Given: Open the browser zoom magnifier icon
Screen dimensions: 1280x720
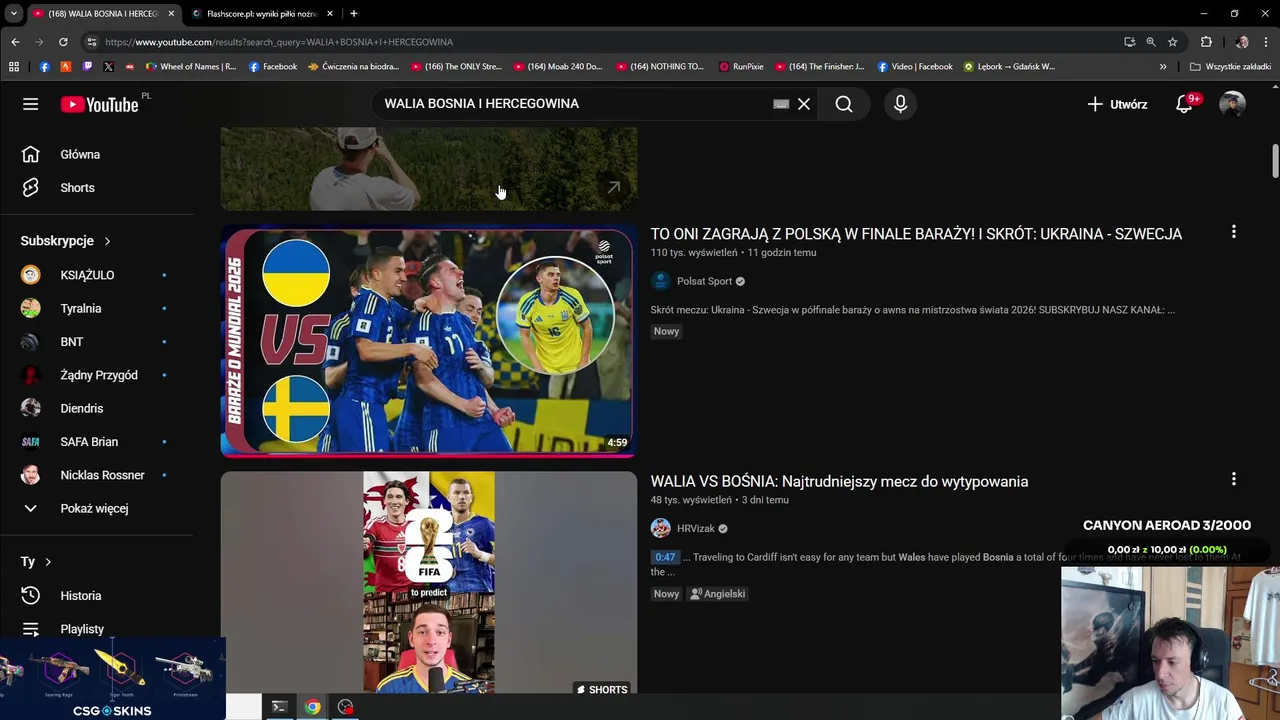Looking at the screenshot, I should coord(1151,42).
